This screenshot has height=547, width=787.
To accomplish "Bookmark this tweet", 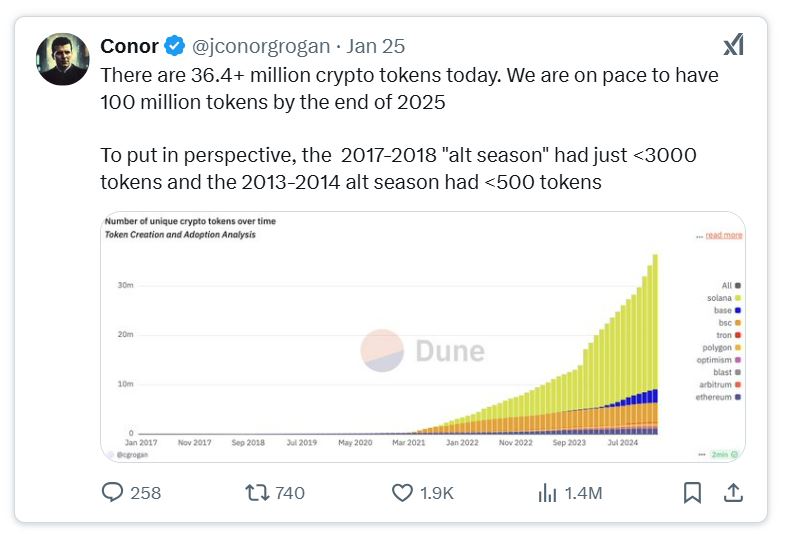I will click(691, 492).
